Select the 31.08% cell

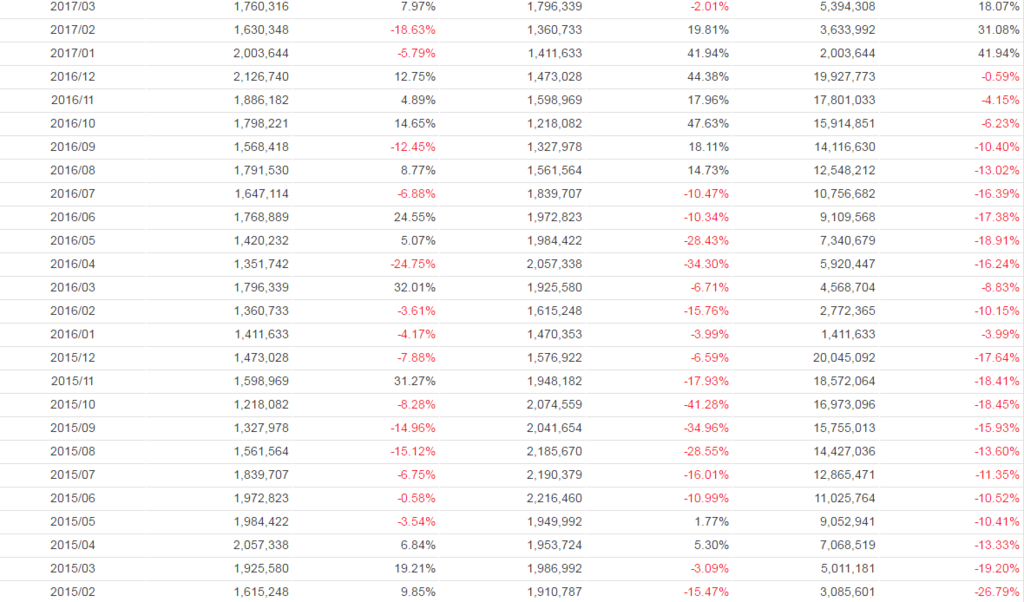[999, 30]
